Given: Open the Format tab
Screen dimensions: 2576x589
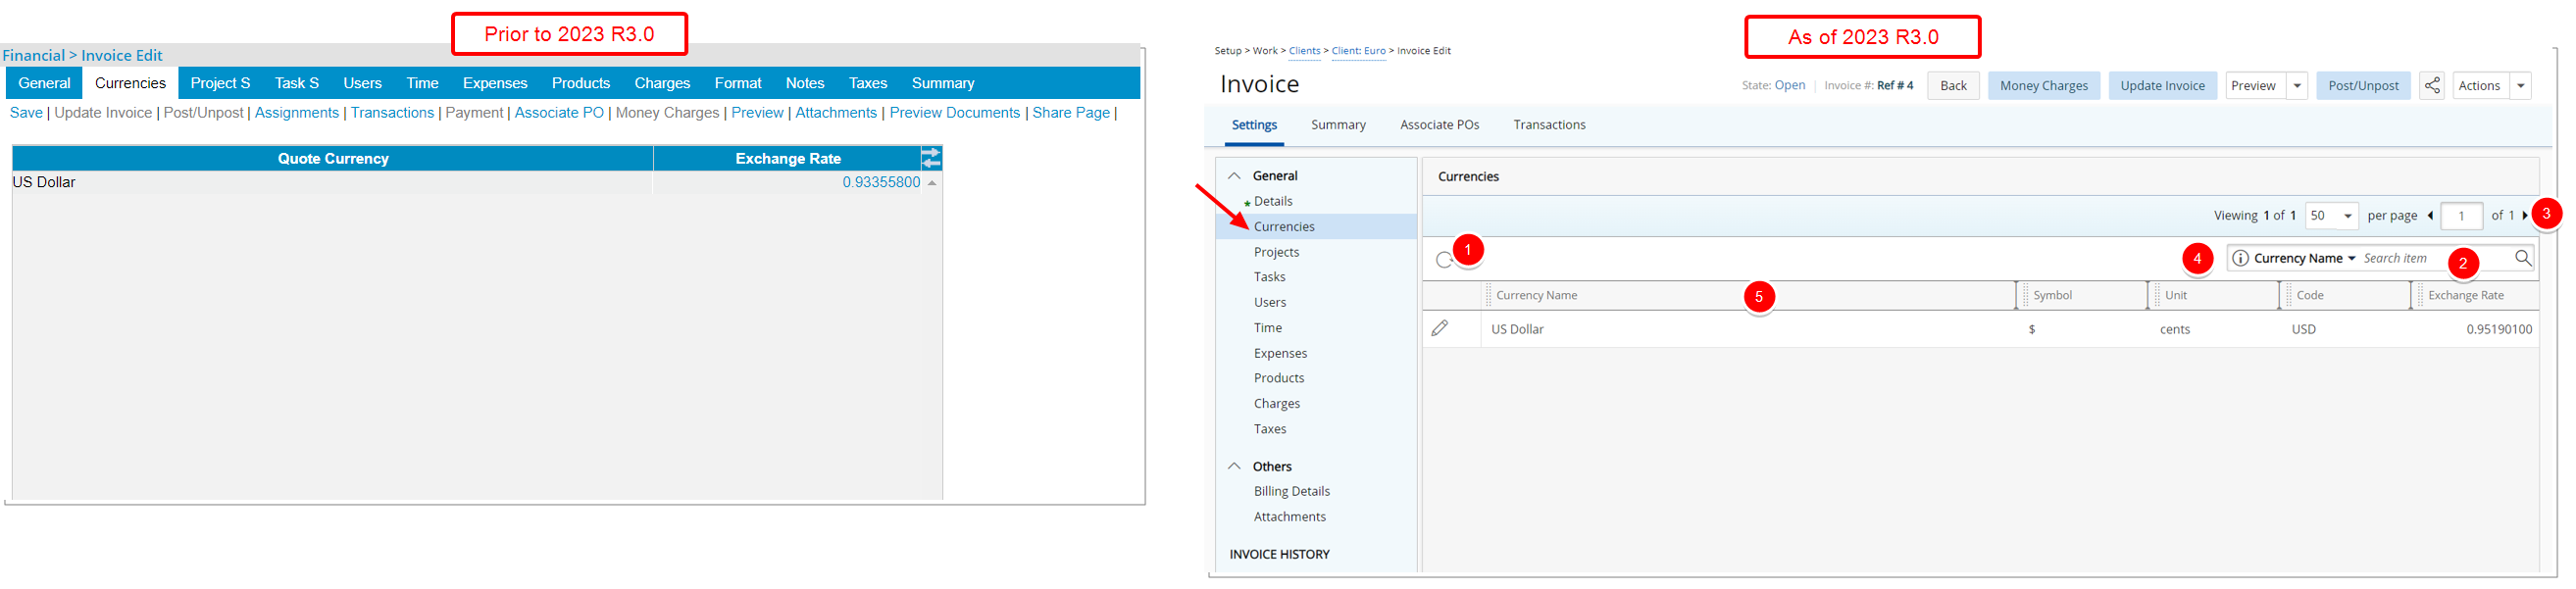Looking at the screenshot, I should (x=738, y=83).
